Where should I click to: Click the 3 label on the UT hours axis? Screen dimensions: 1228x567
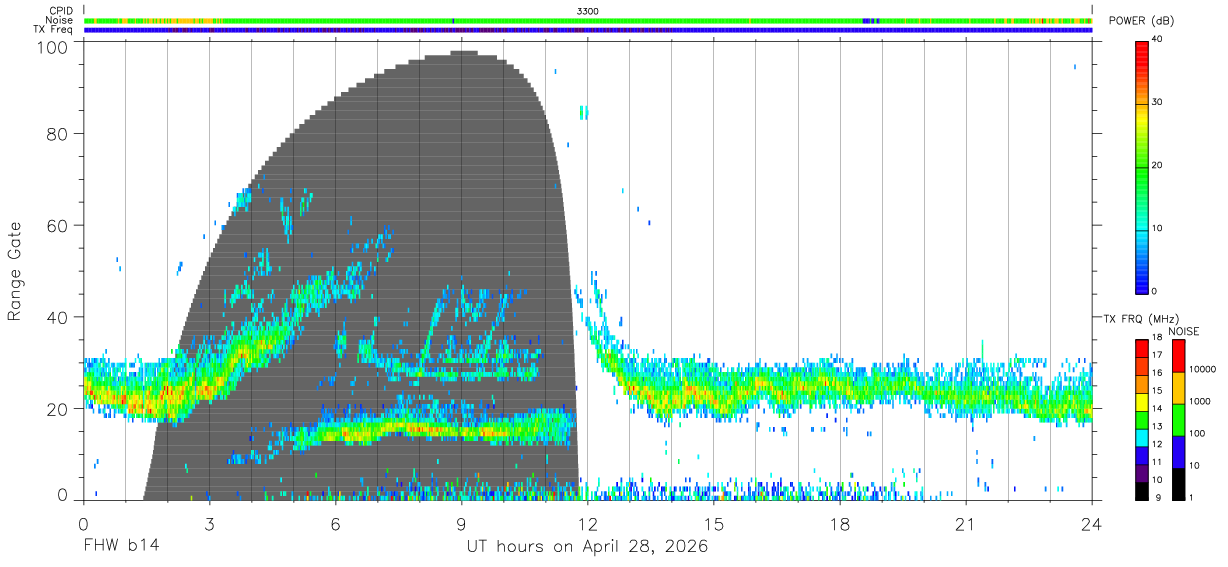pyautogui.click(x=209, y=525)
